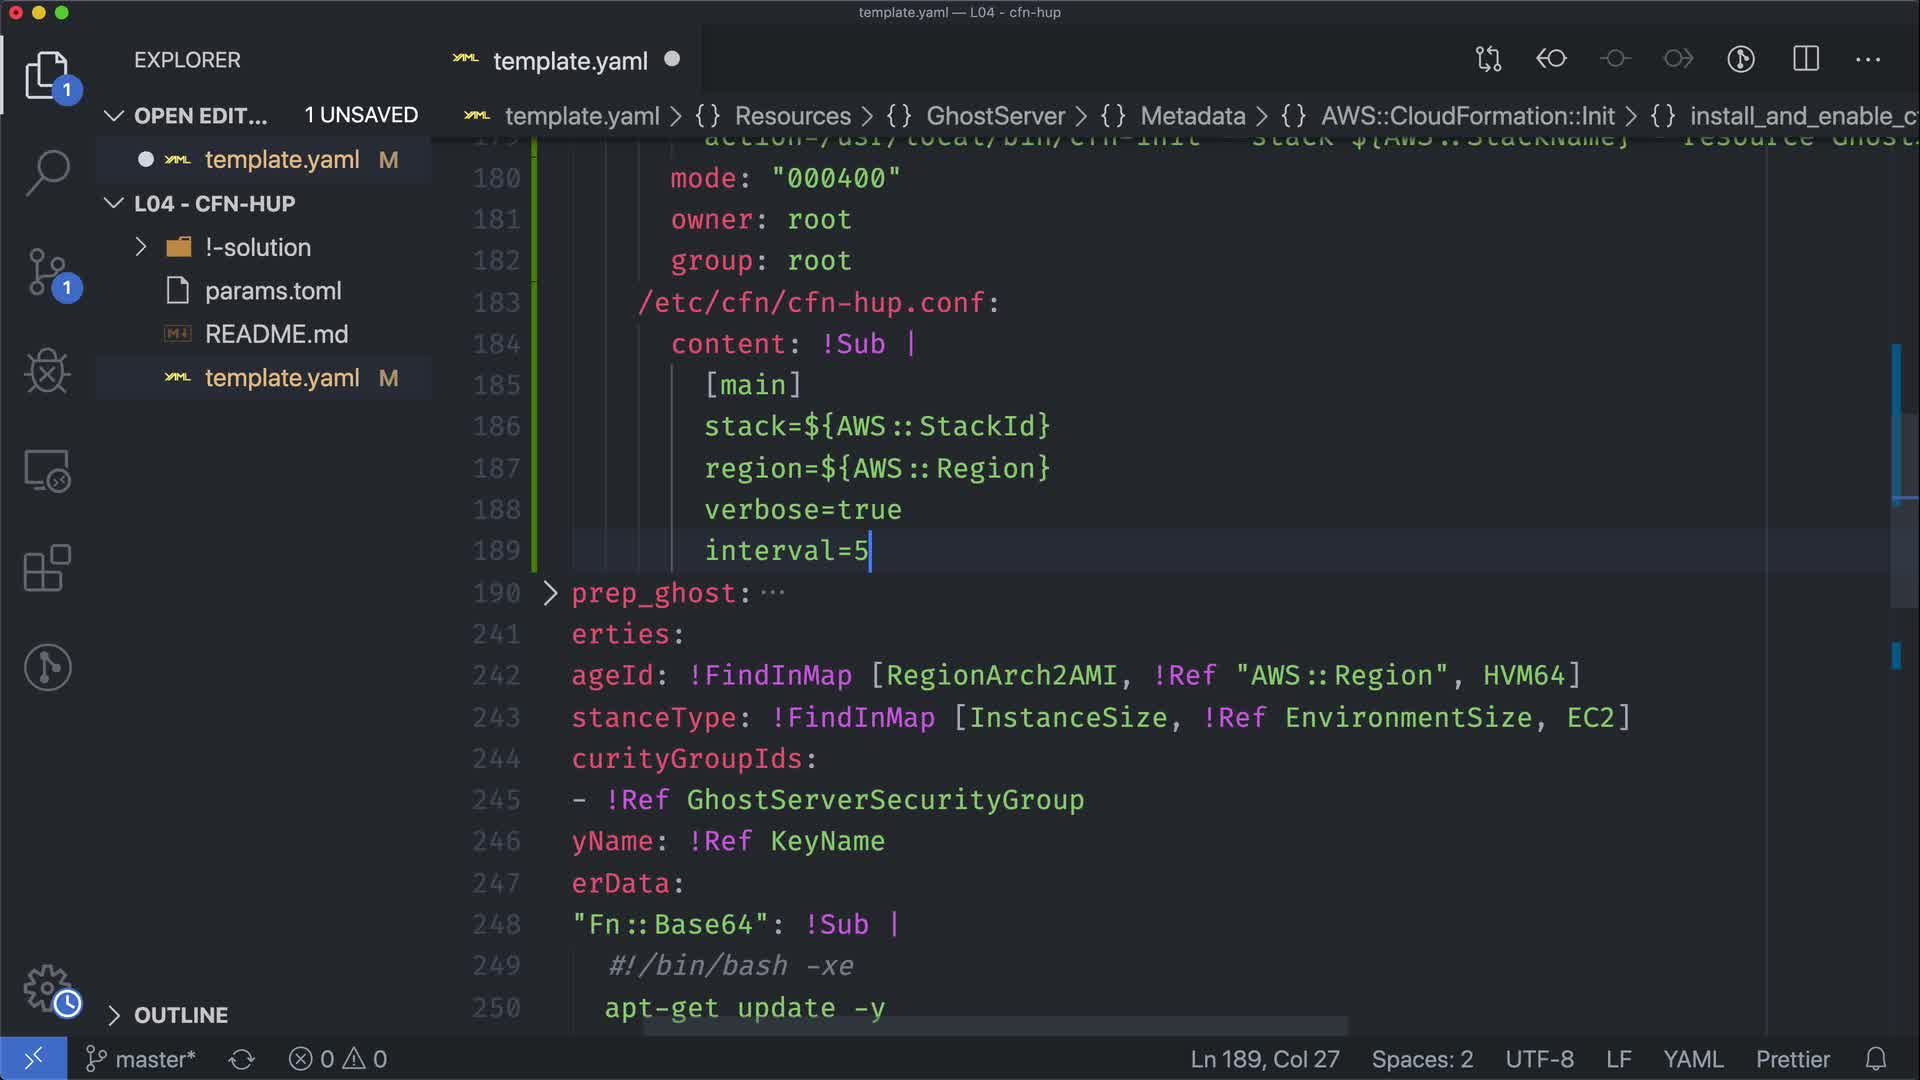Click the Synchronize Changes icon in status bar

[x=241, y=1059]
